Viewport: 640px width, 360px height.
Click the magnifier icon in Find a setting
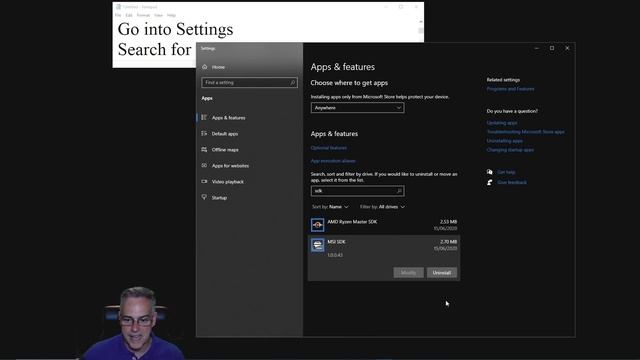292,82
